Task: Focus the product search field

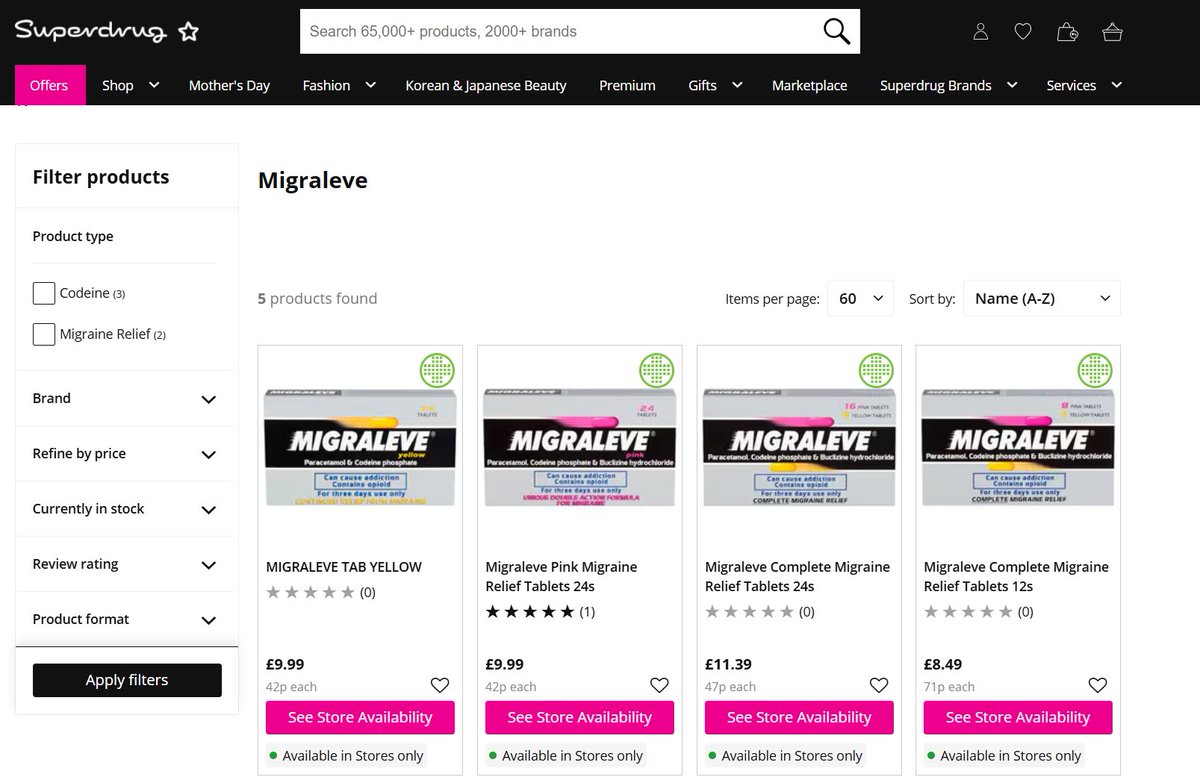Action: click(560, 31)
